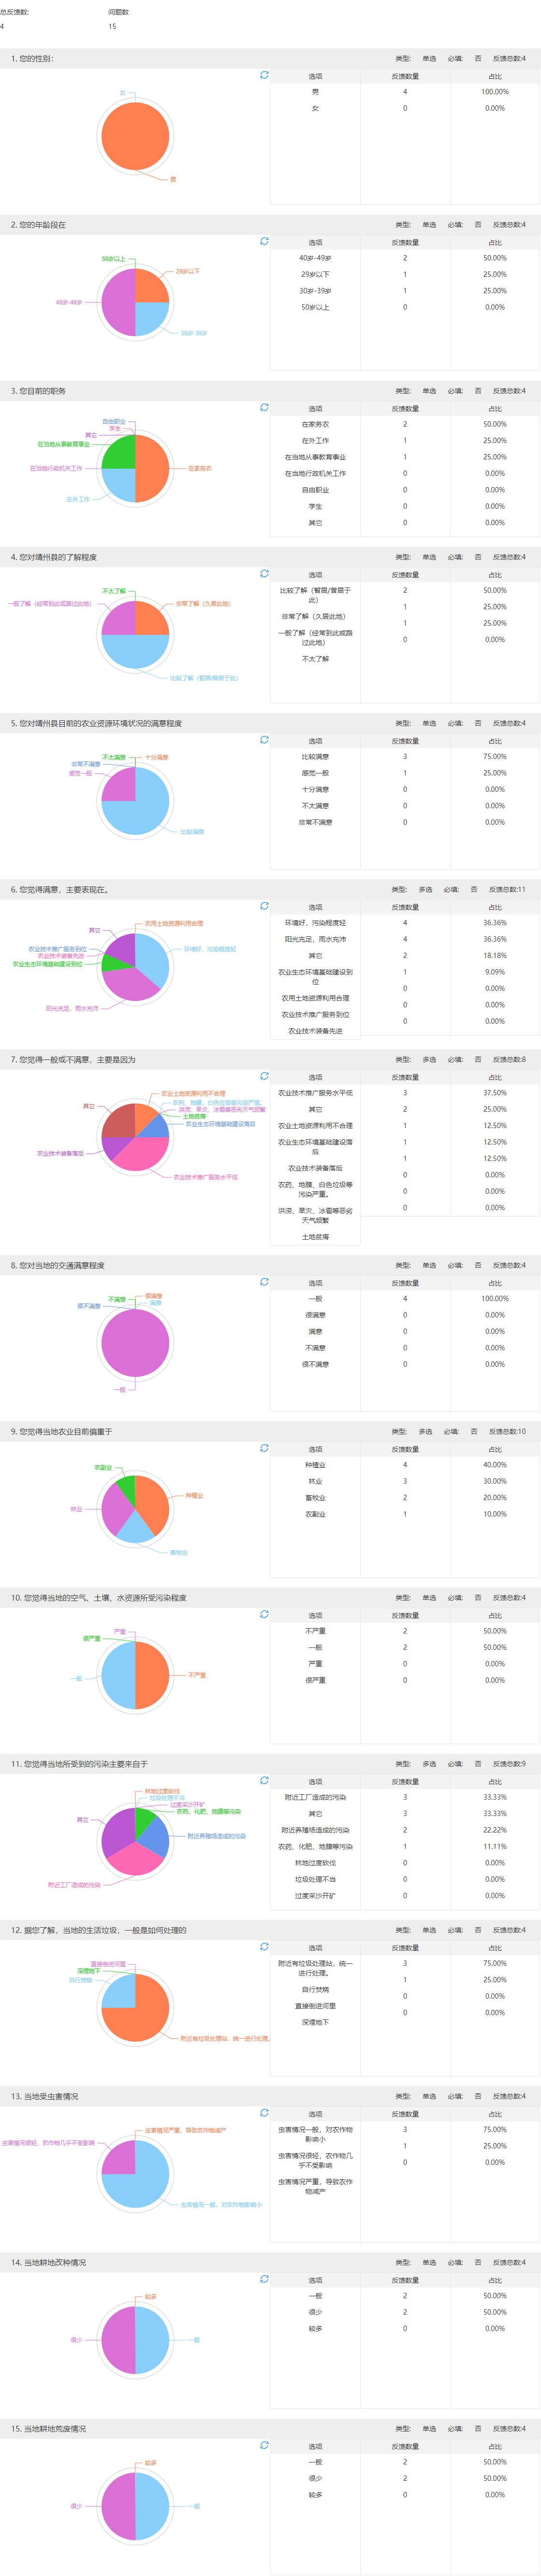Click the 总反馈数 label at the top

[x=14, y=12]
